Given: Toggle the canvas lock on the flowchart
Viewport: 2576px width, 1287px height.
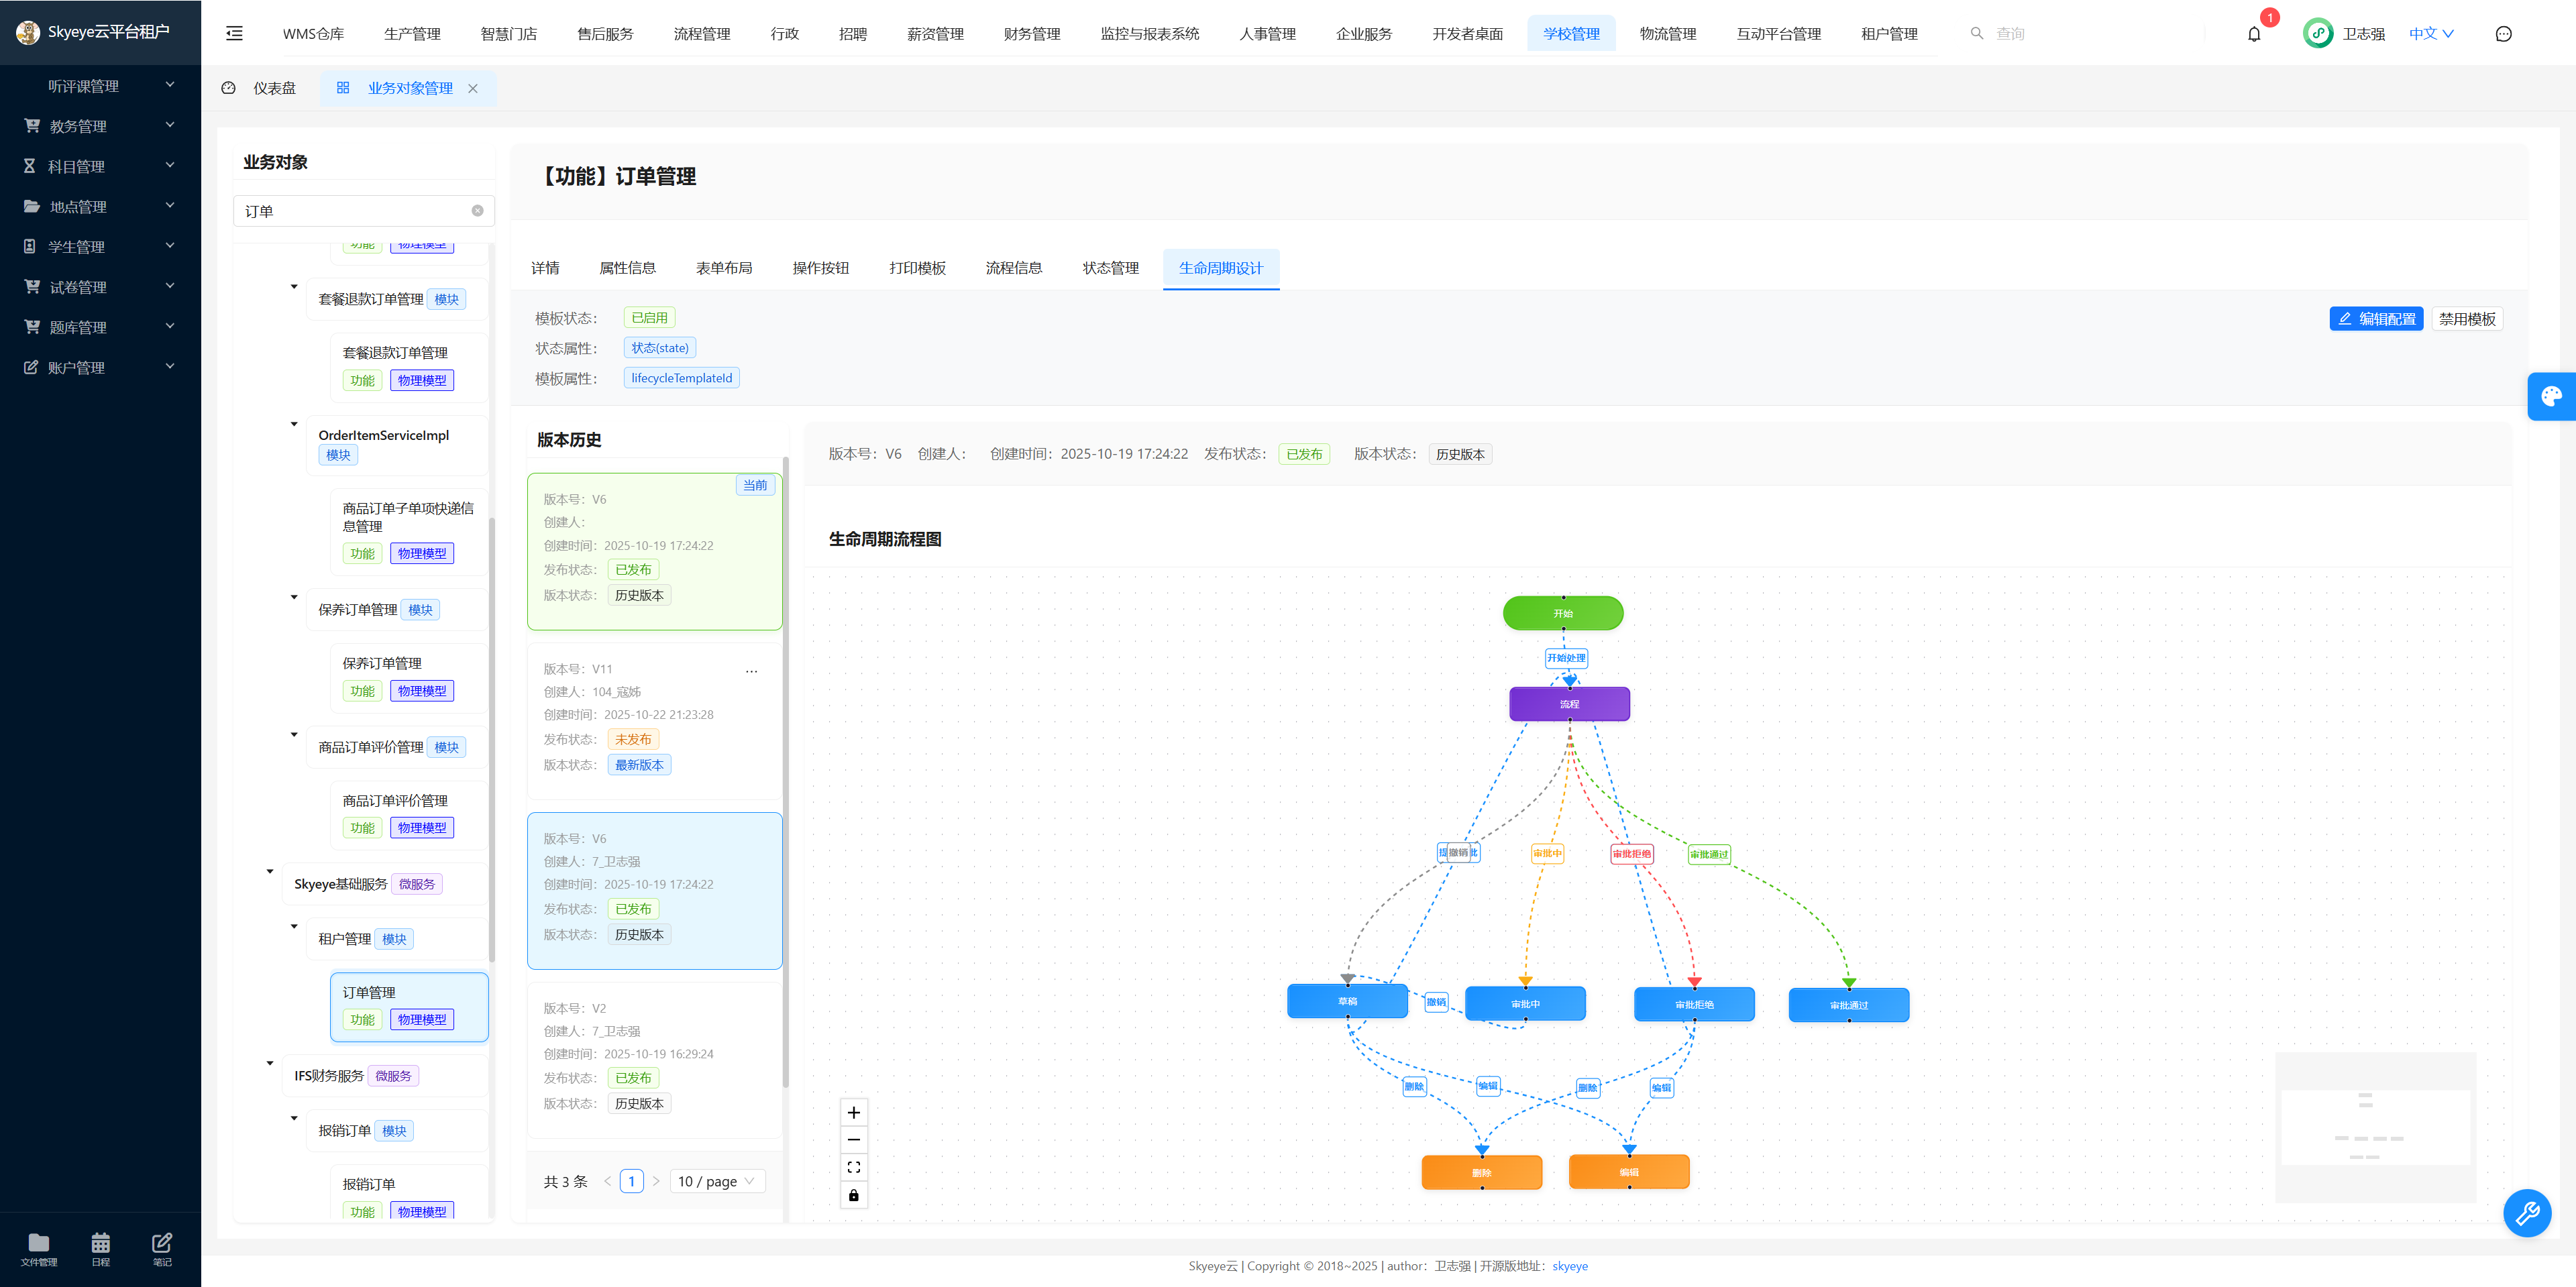Looking at the screenshot, I should tap(853, 1195).
